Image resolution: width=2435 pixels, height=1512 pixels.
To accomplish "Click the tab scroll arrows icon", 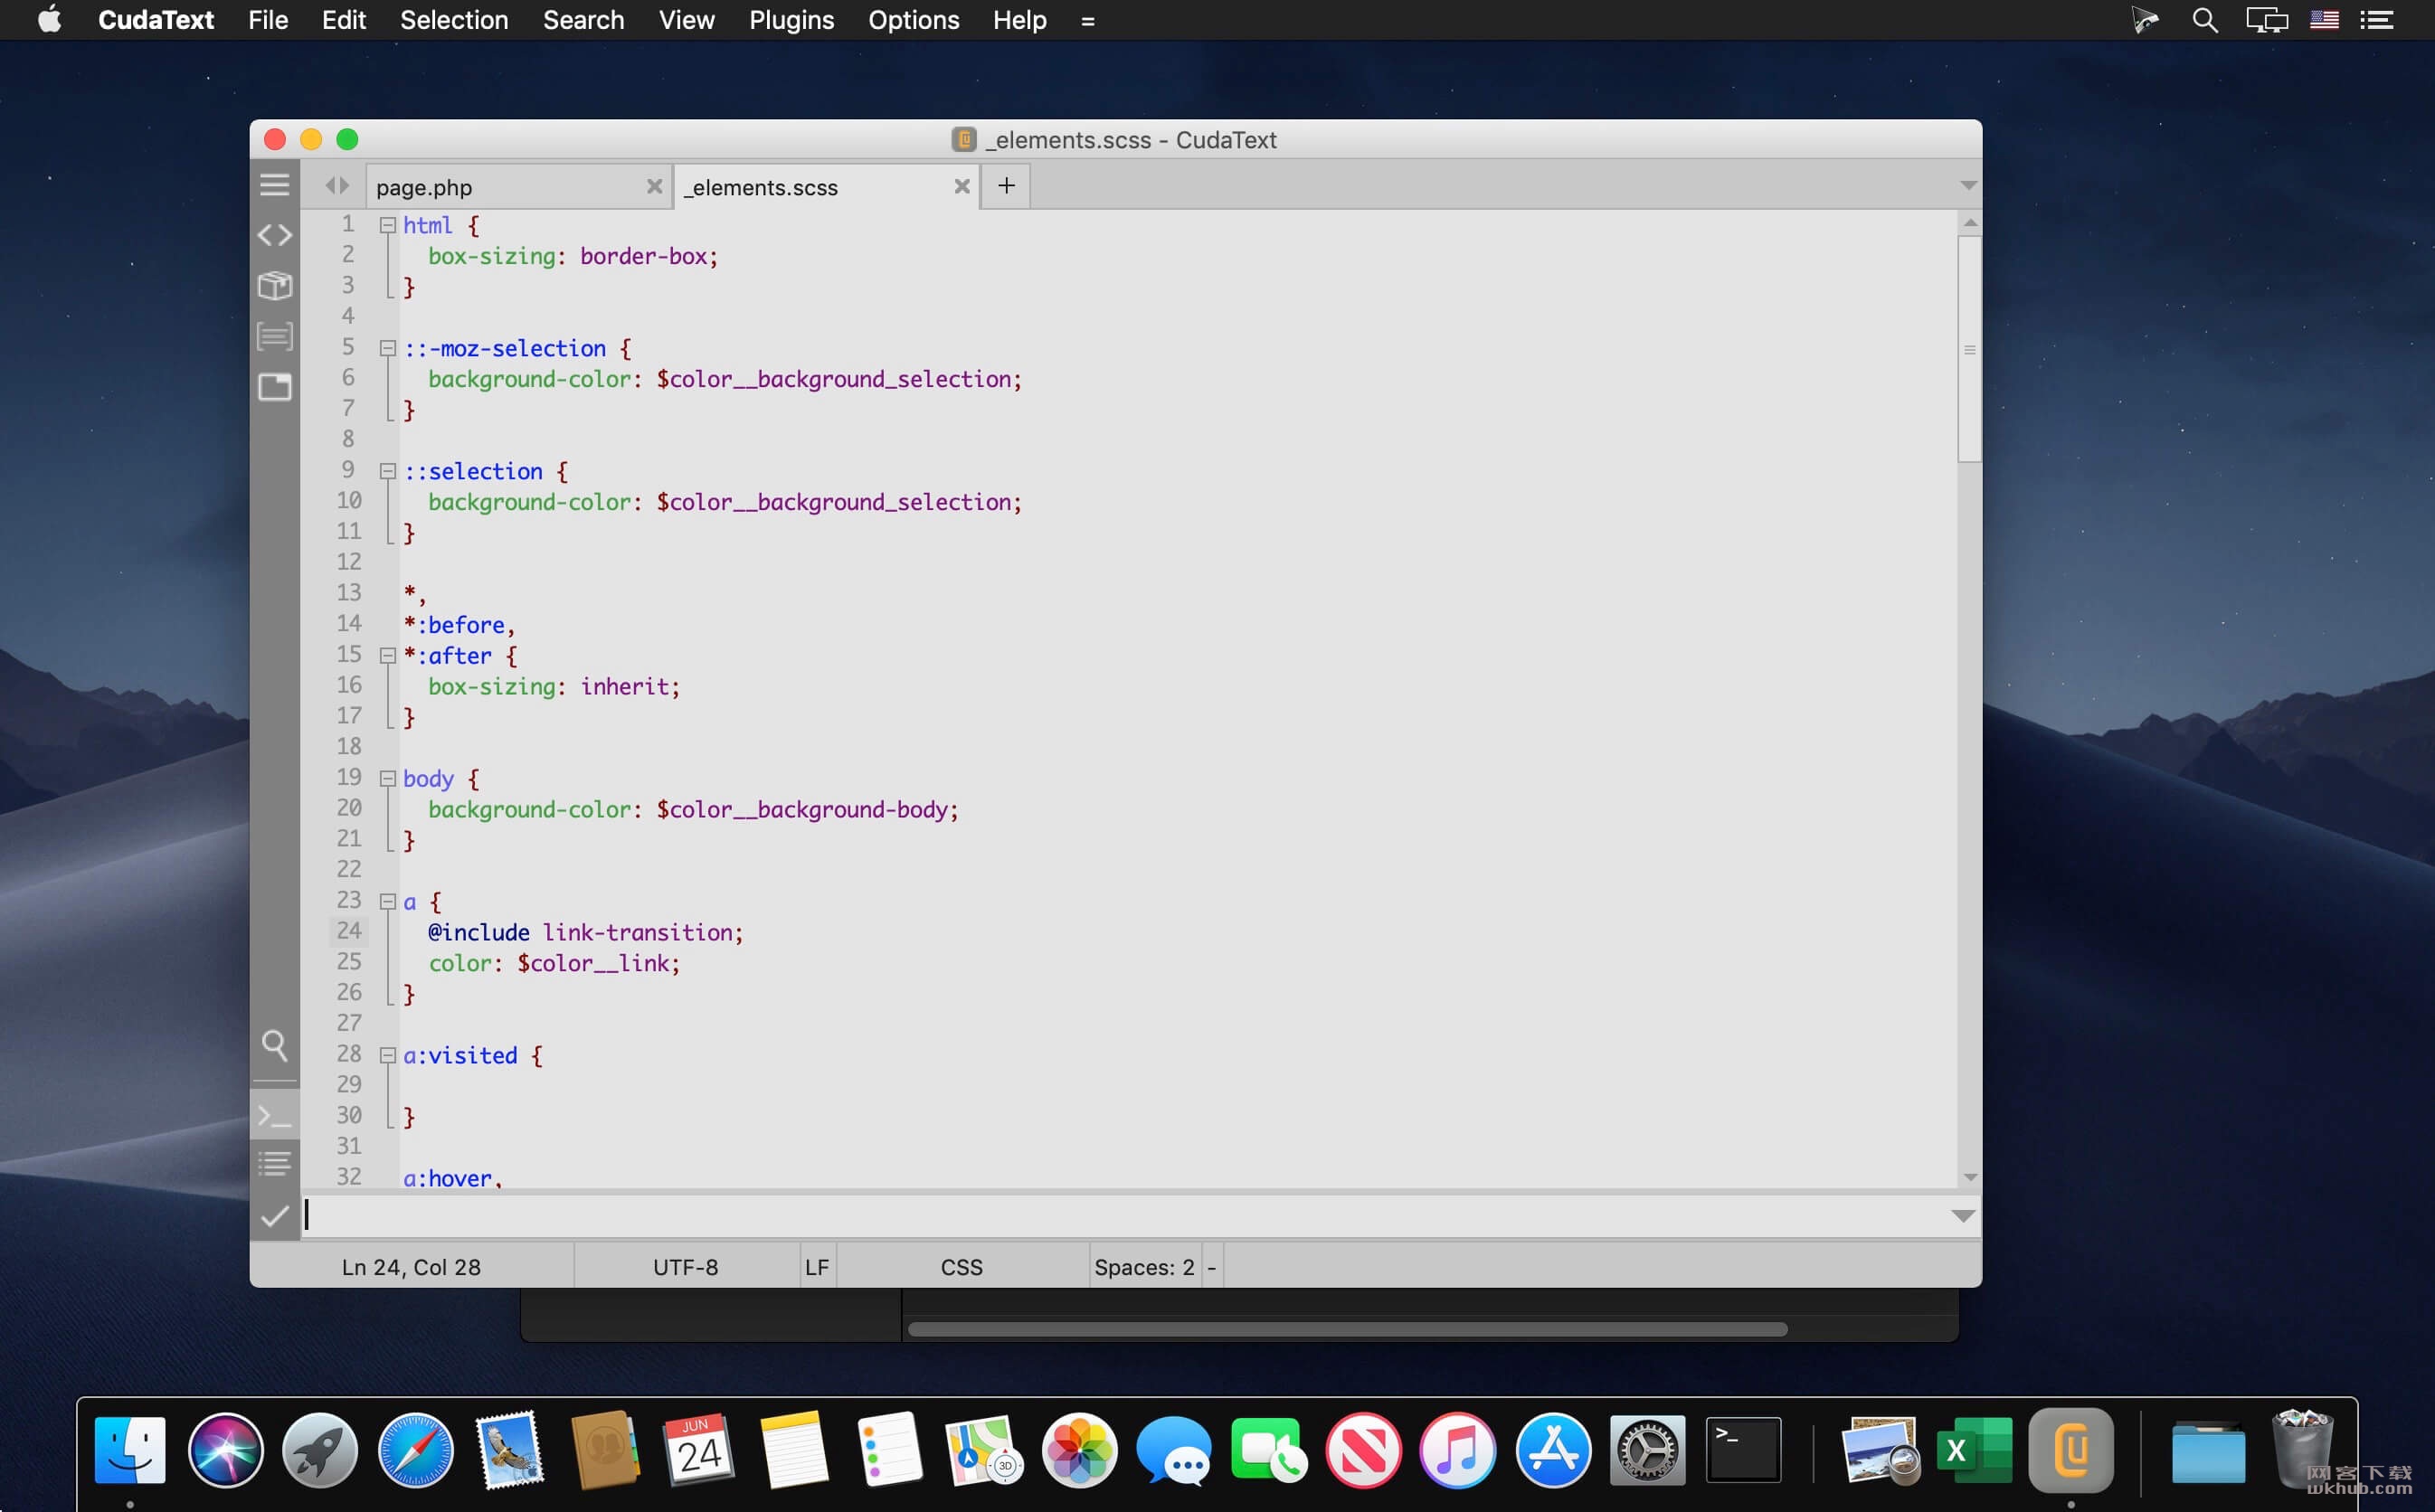I will click(x=337, y=186).
